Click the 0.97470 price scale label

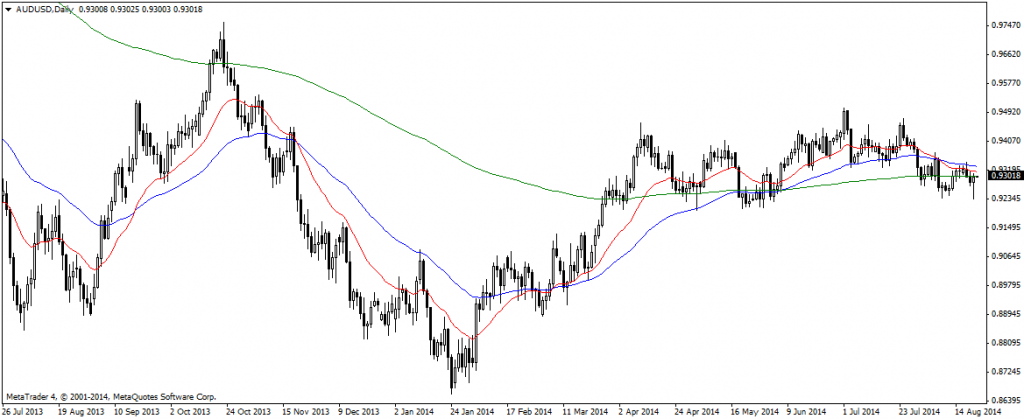tap(1004, 25)
